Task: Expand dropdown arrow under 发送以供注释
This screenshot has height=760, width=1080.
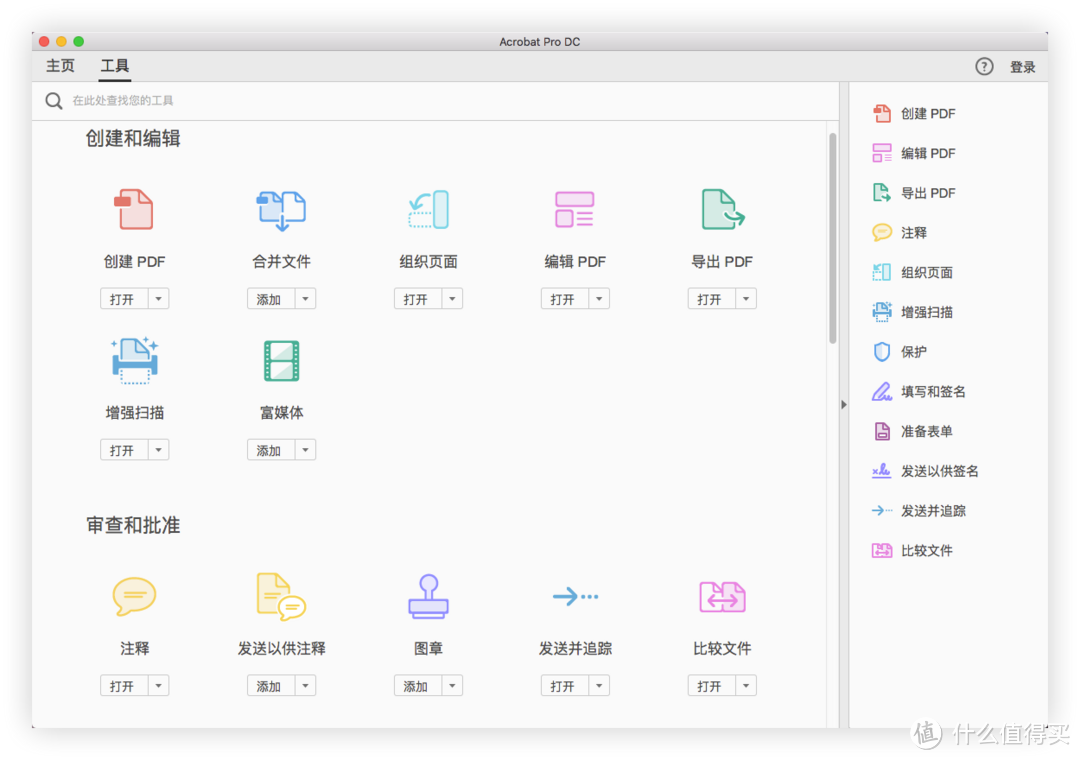Action: click(x=305, y=686)
